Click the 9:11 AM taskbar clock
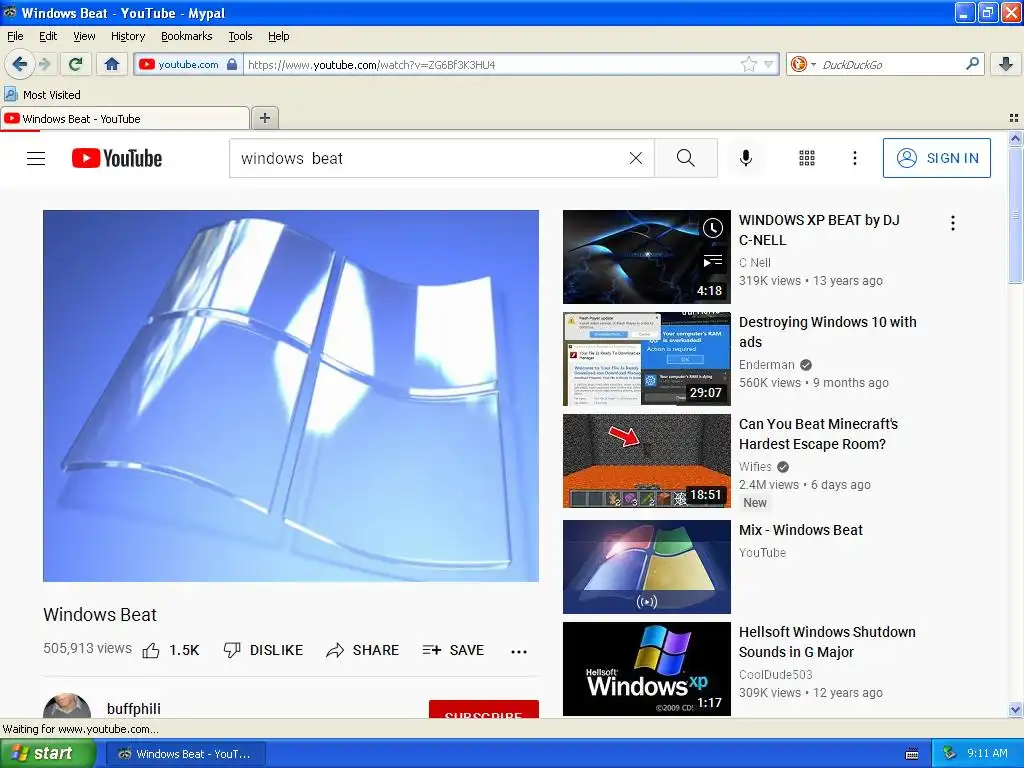The width and height of the screenshot is (1024, 768). click(987, 754)
